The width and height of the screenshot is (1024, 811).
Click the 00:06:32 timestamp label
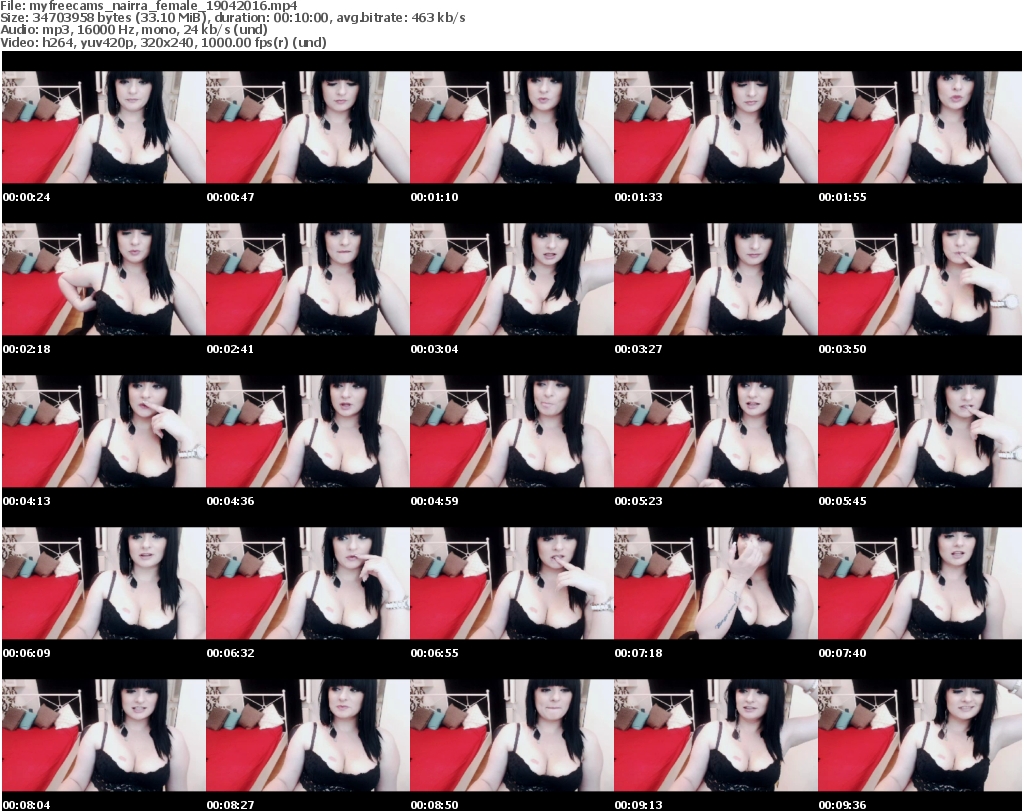(x=231, y=653)
